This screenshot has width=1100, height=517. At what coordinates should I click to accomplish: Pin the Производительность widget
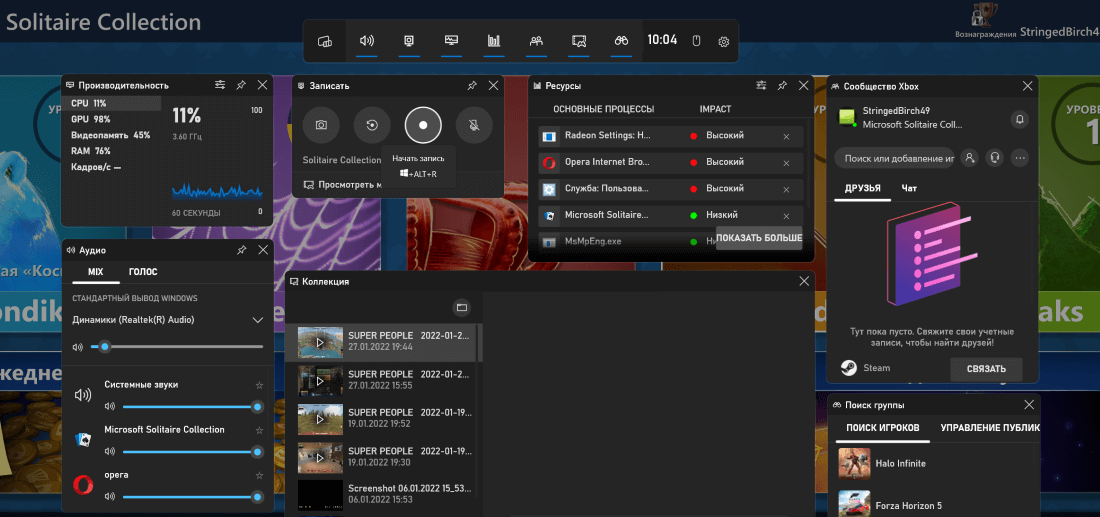241,86
